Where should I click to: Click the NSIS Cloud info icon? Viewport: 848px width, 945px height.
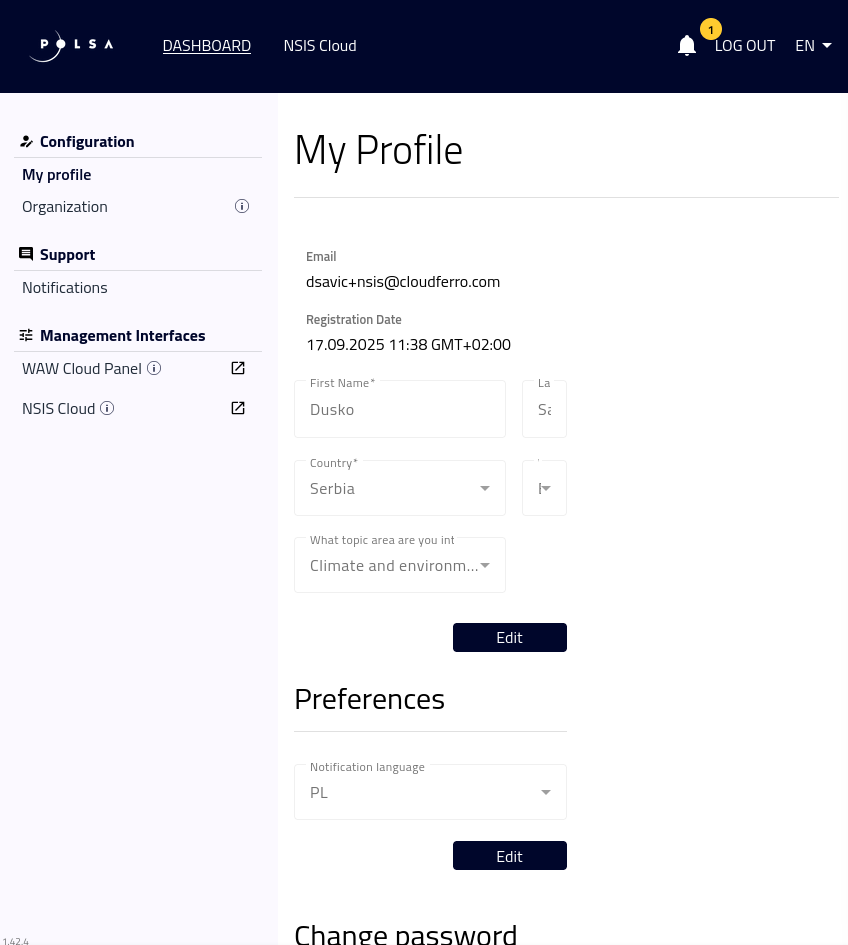coord(107,408)
